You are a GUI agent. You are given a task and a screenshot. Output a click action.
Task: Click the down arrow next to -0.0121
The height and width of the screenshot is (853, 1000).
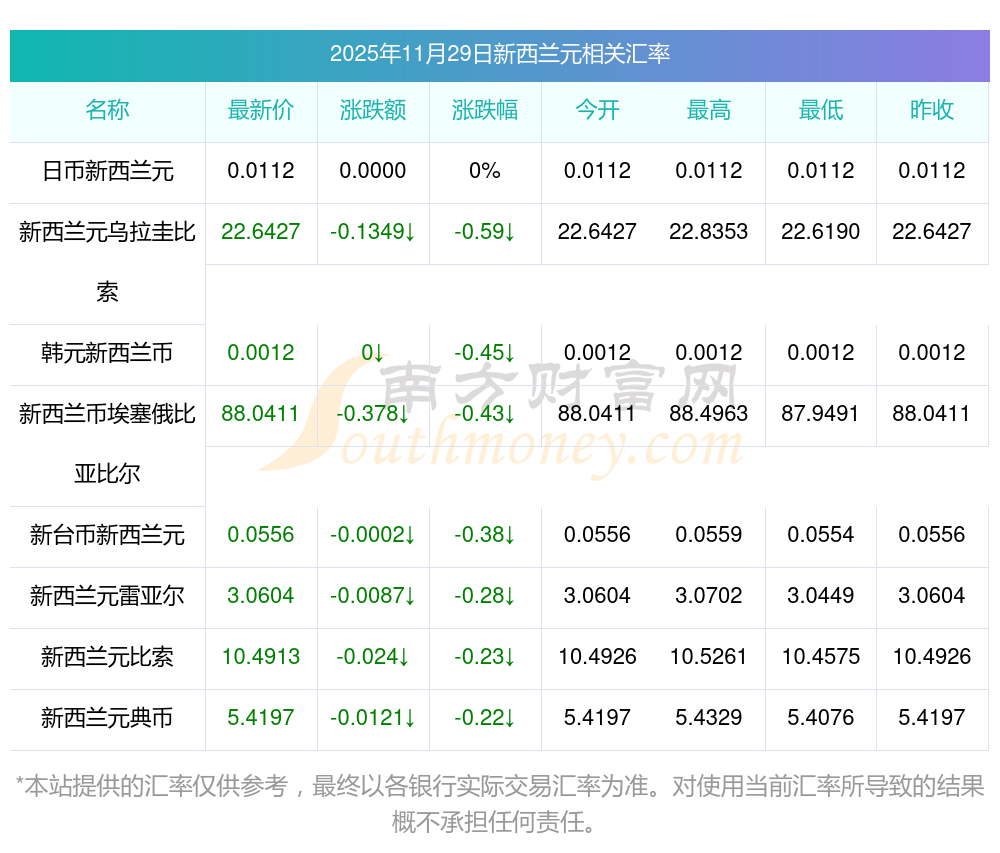click(x=410, y=718)
